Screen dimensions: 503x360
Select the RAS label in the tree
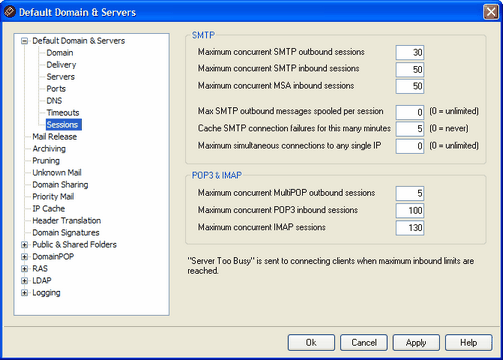click(x=40, y=269)
